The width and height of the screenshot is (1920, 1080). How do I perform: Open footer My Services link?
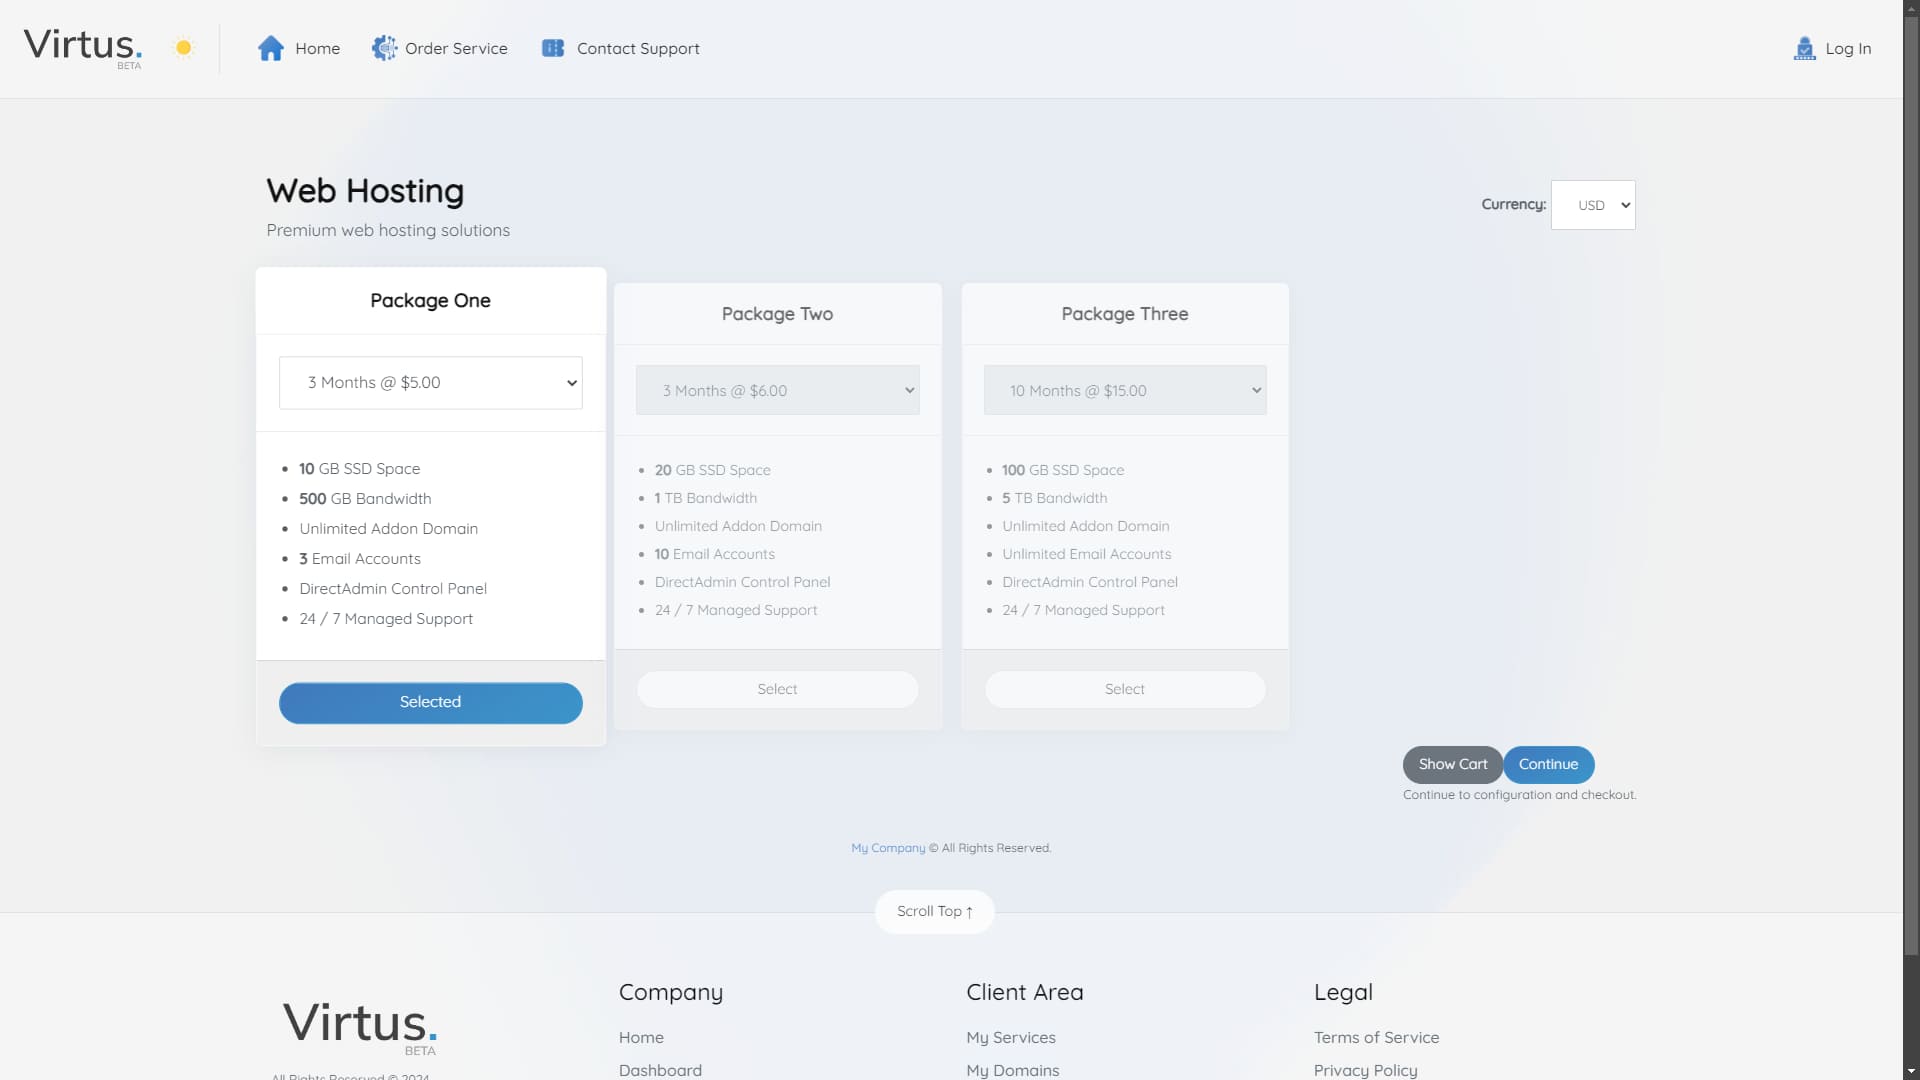click(1011, 1038)
